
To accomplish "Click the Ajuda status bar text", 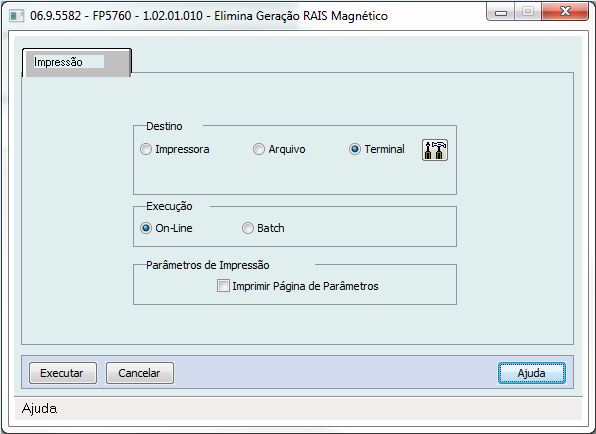I will click(x=40, y=409).
